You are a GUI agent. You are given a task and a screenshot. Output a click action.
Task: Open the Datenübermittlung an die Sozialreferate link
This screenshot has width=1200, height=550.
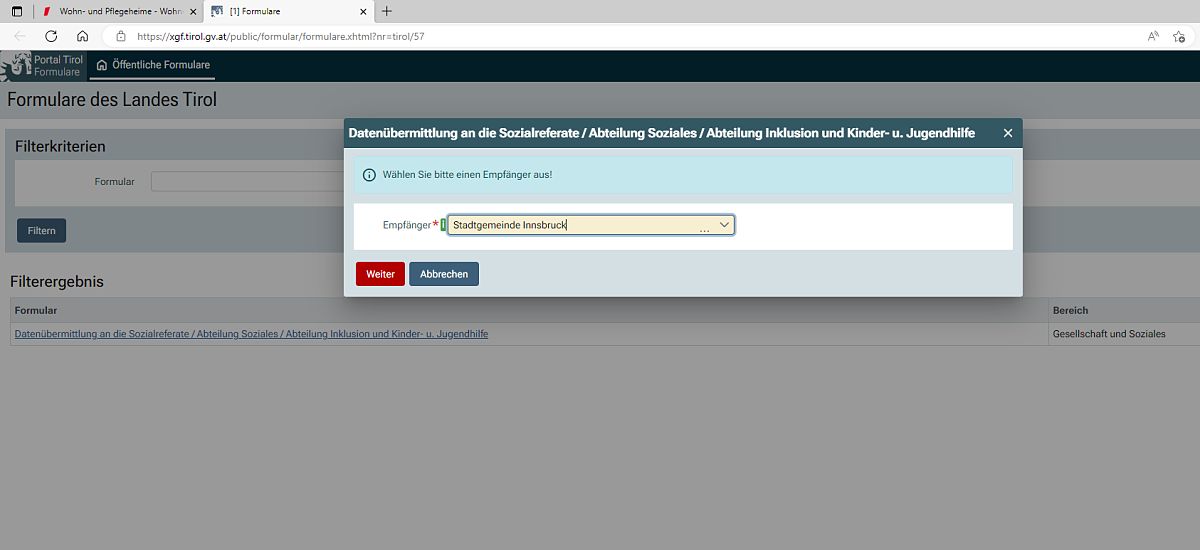[x=251, y=334]
